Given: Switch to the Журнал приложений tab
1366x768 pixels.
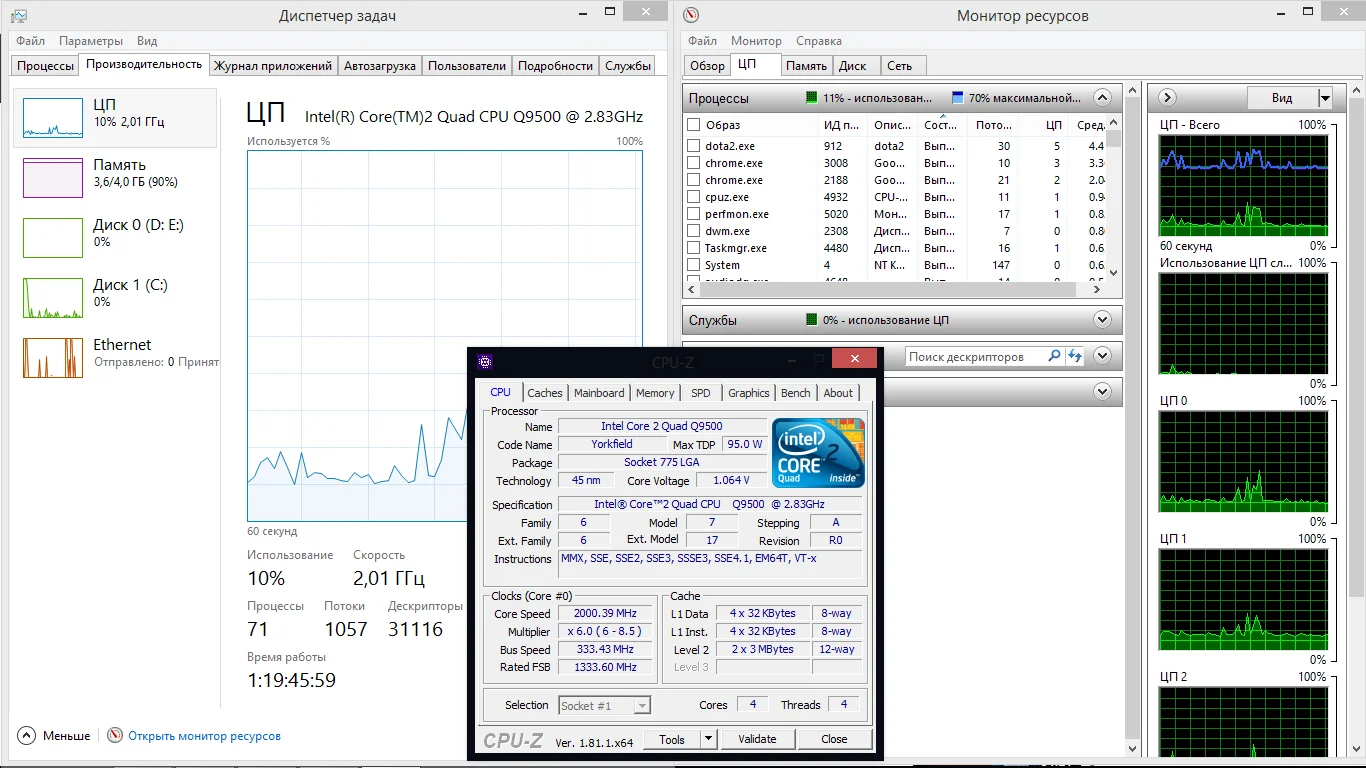Looking at the screenshot, I should click(x=273, y=65).
